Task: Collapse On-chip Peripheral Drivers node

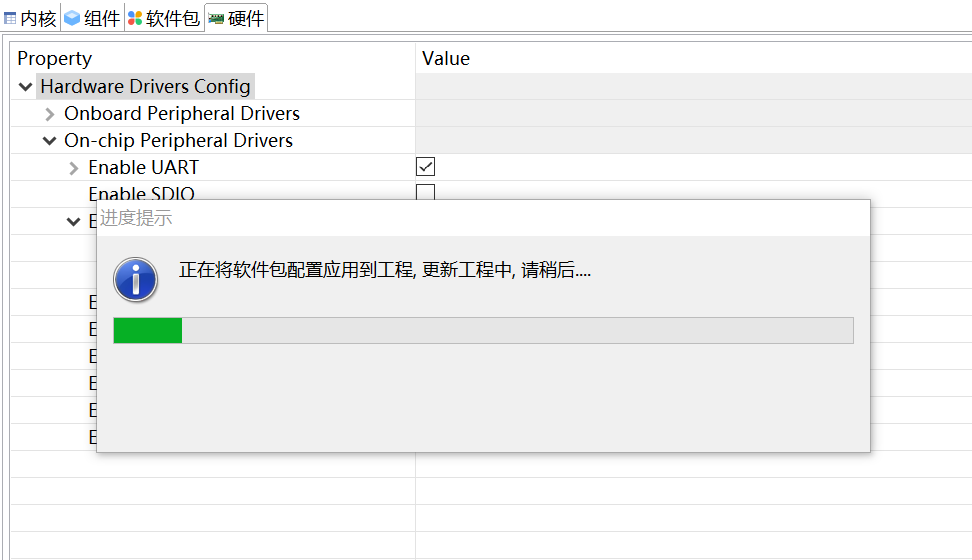Action: pos(50,141)
